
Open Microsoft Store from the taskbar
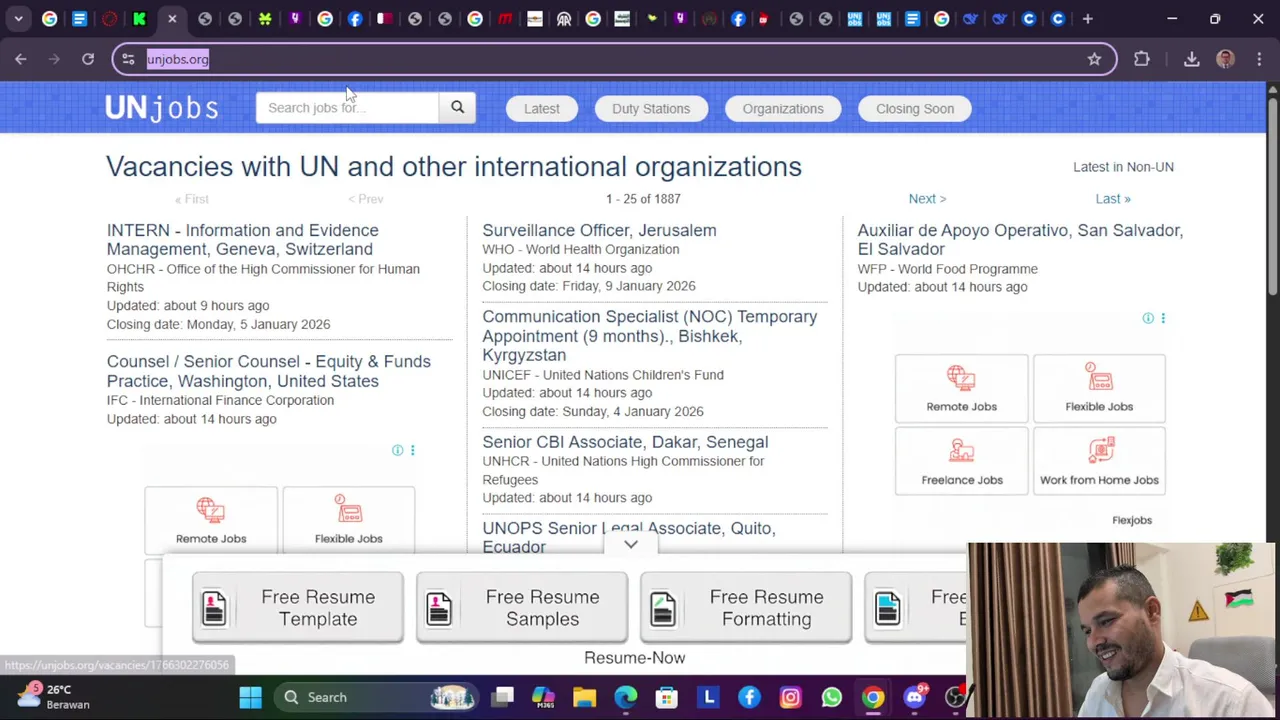coord(666,697)
